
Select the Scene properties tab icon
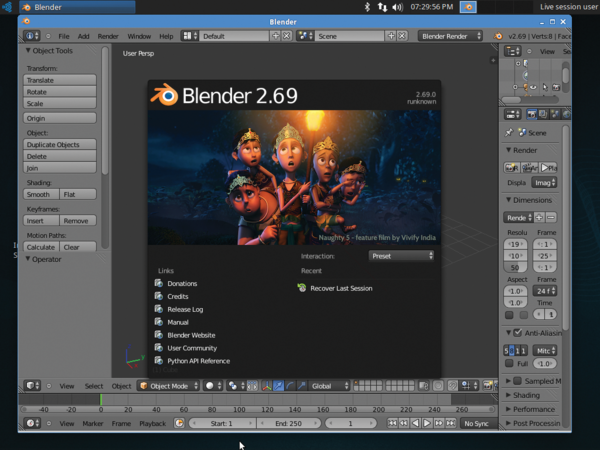tap(554, 114)
